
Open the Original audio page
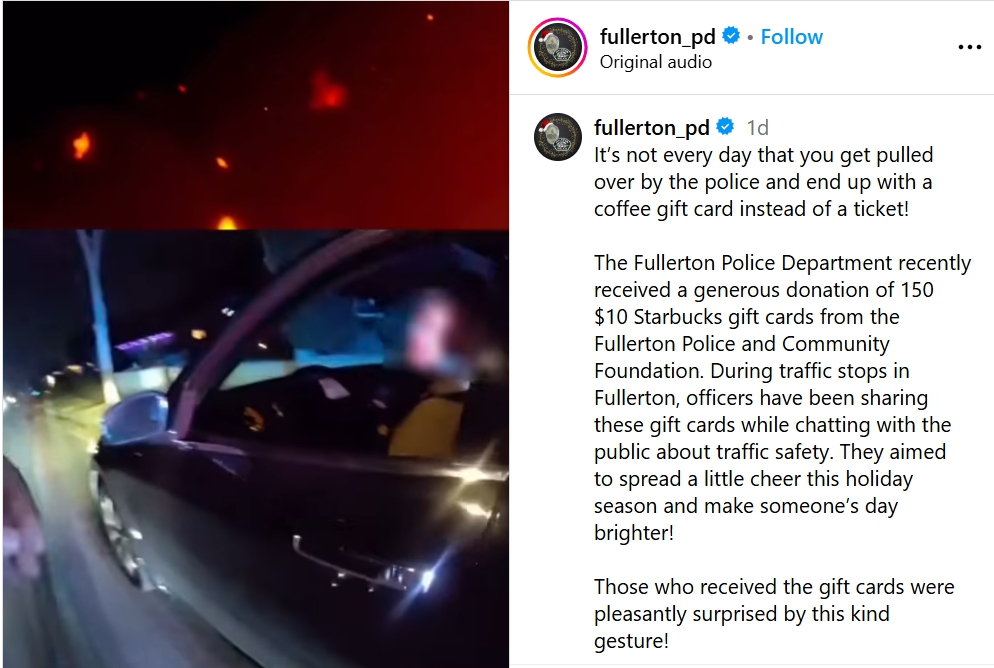(655, 62)
